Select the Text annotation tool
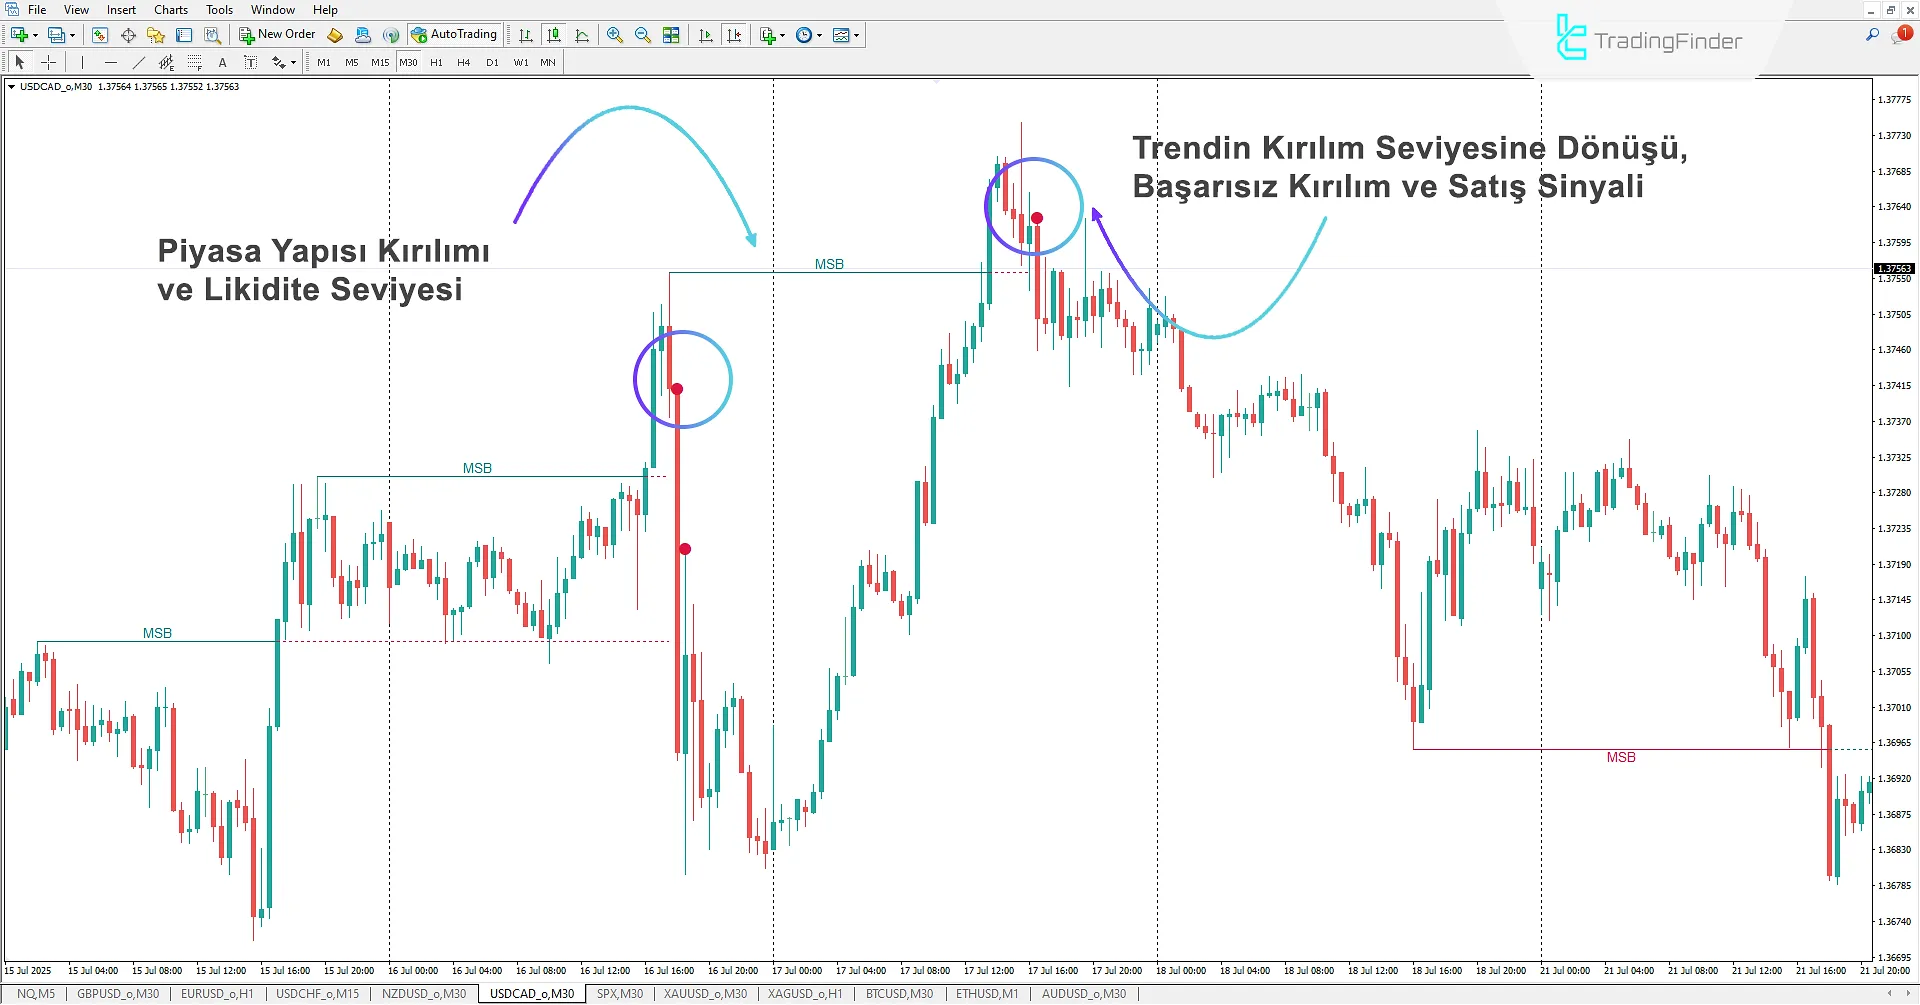1920x1005 pixels. [x=222, y=62]
